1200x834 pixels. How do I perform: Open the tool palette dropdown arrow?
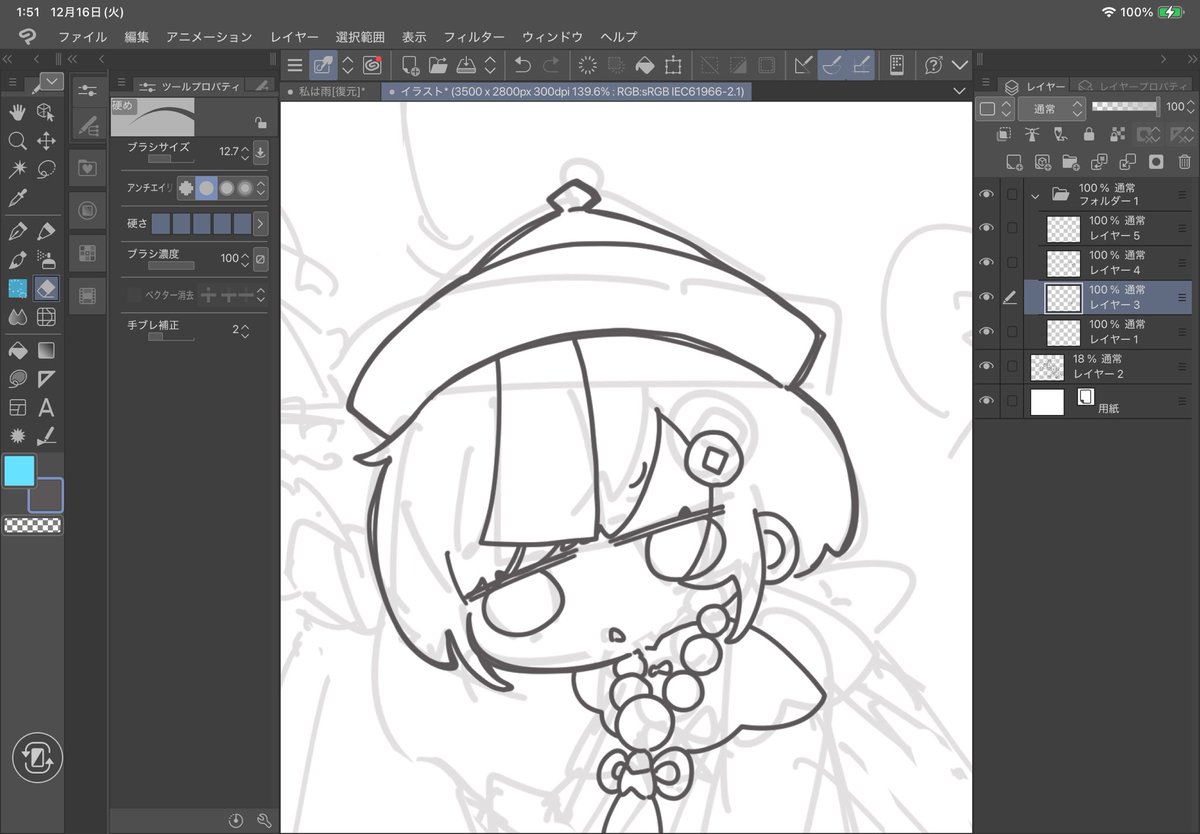(x=53, y=80)
